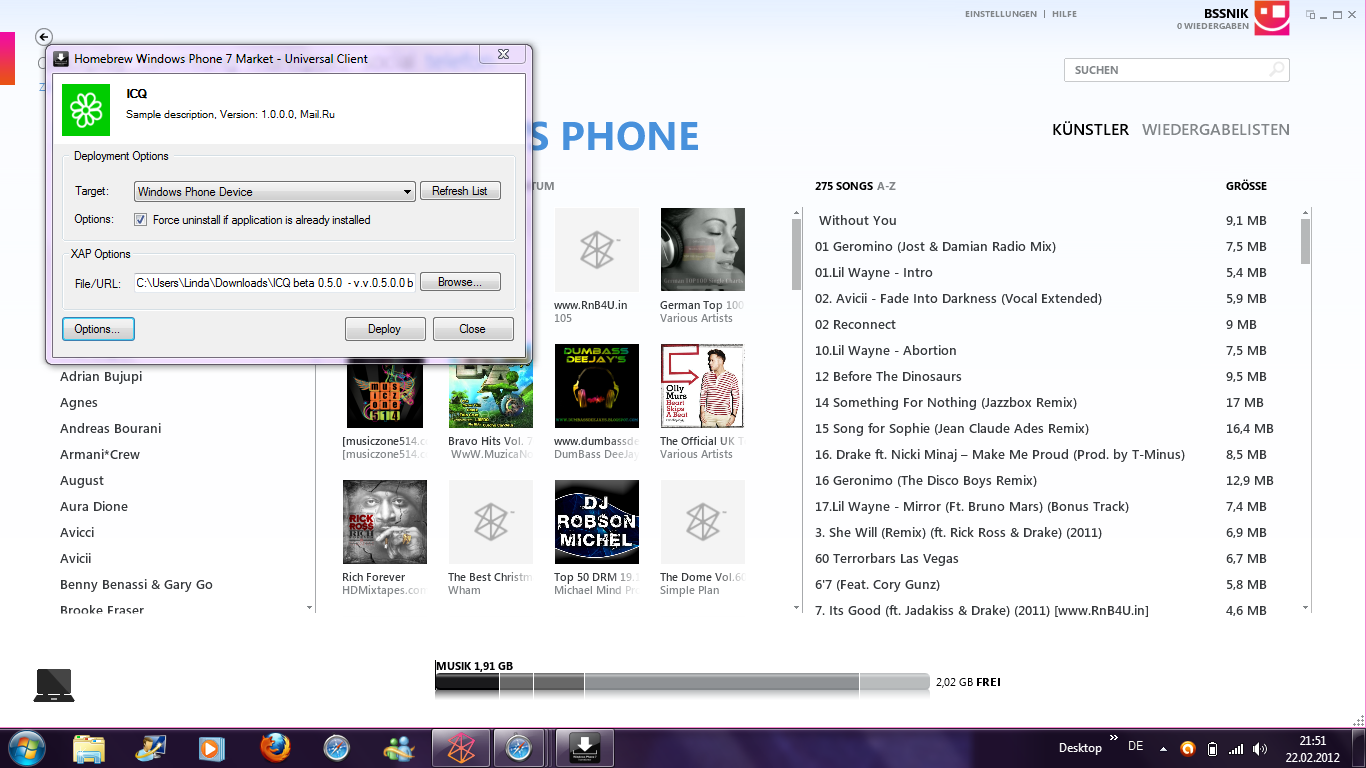Click the volume speaker tray icon
This screenshot has width=1366, height=768.
(1260, 748)
